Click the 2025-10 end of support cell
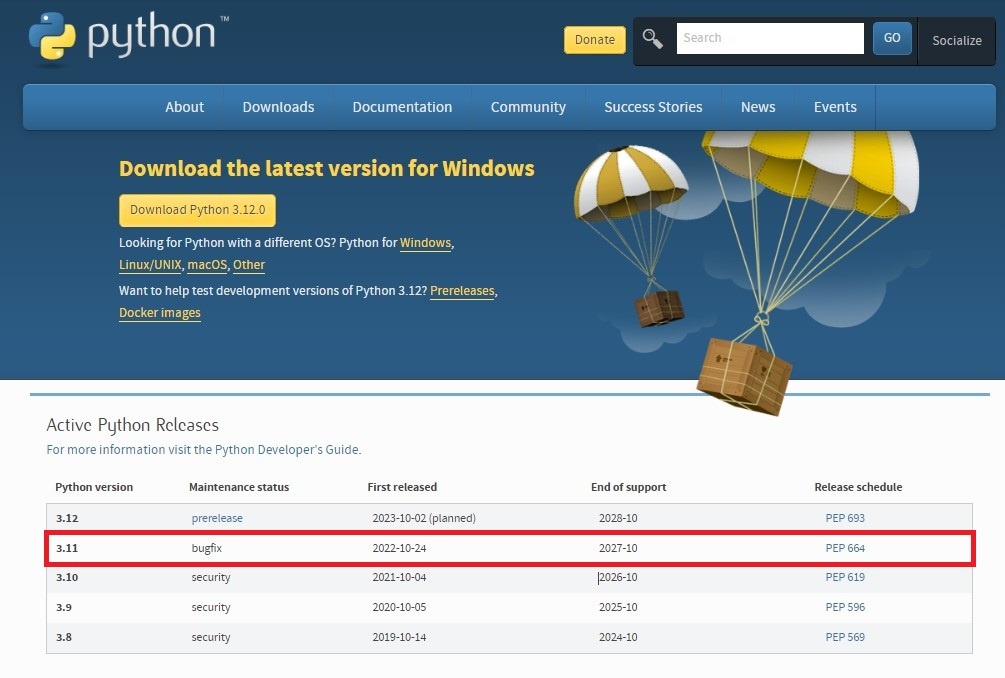1005x678 pixels. coord(618,607)
